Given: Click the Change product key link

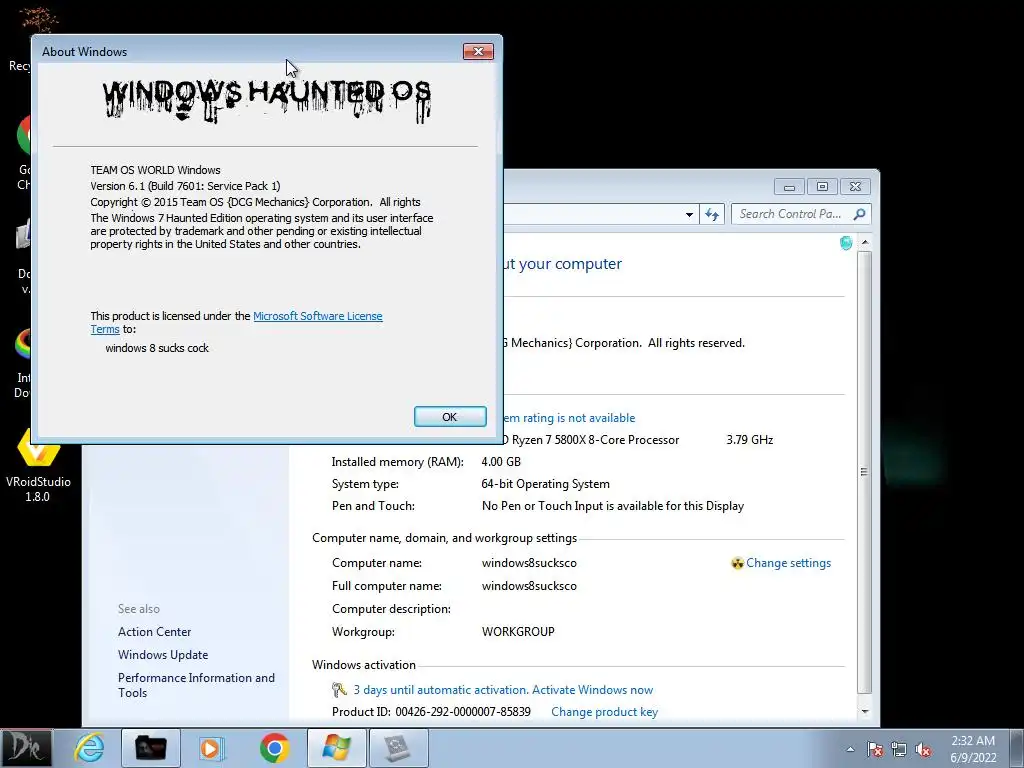Looking at the screenshot, I should (604, 712).
